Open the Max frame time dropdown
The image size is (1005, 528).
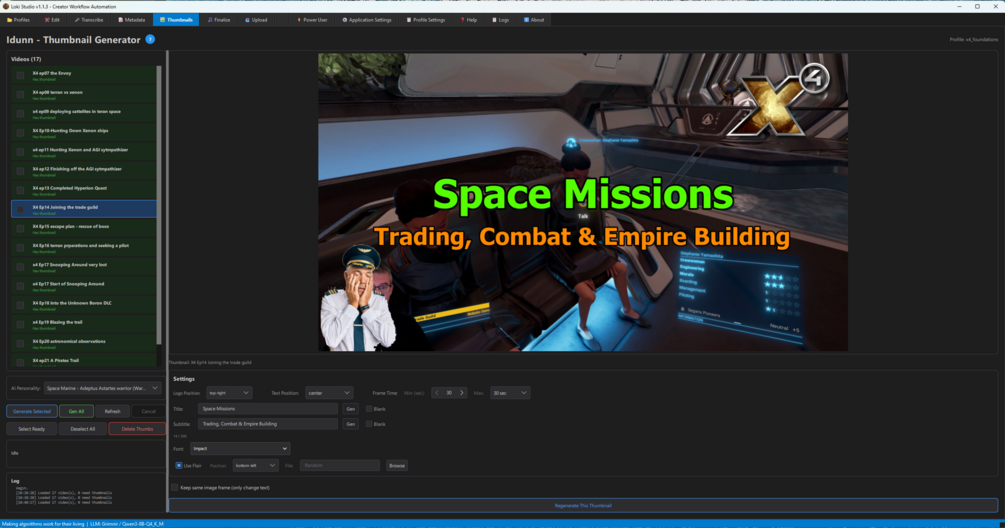point(510,393)
